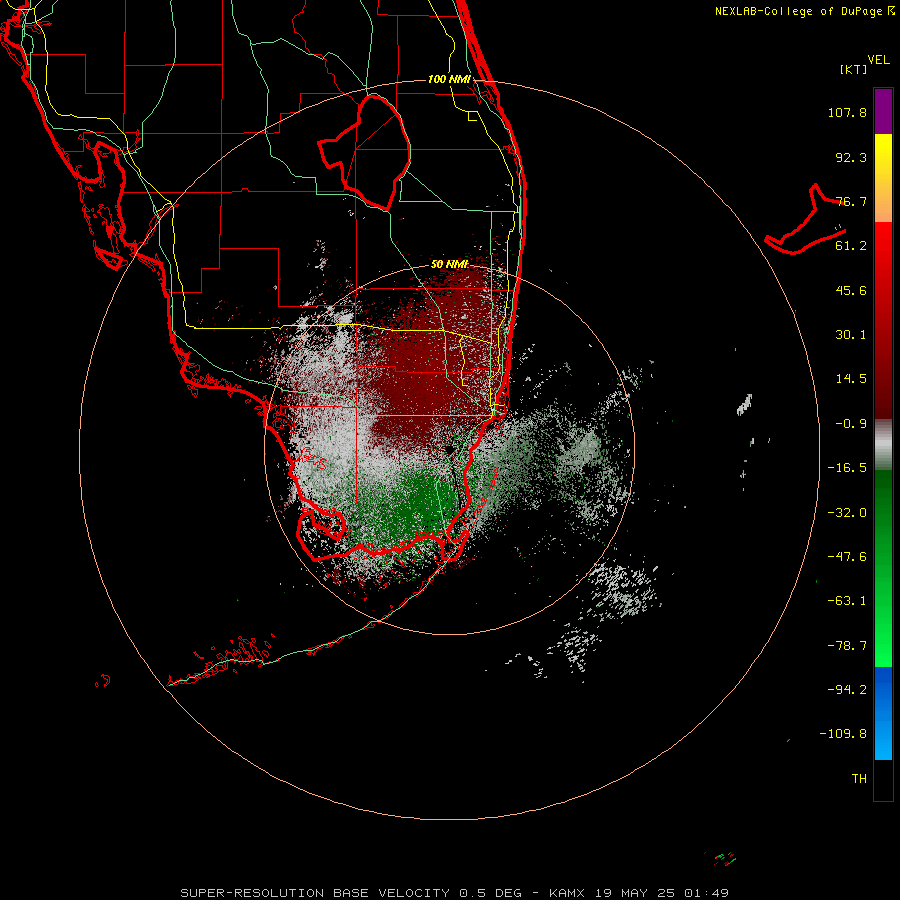Click the 50 NMI range ring label

pos(449,264)
